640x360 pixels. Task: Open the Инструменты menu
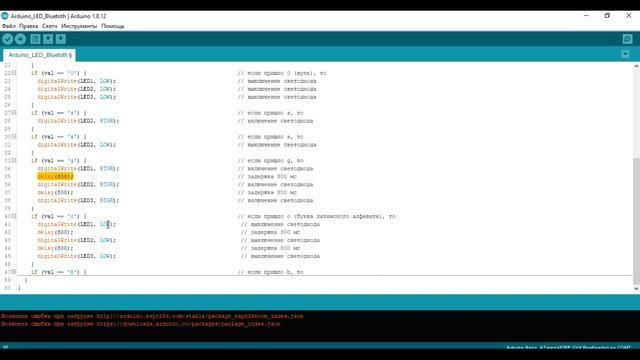click(79, 26)
